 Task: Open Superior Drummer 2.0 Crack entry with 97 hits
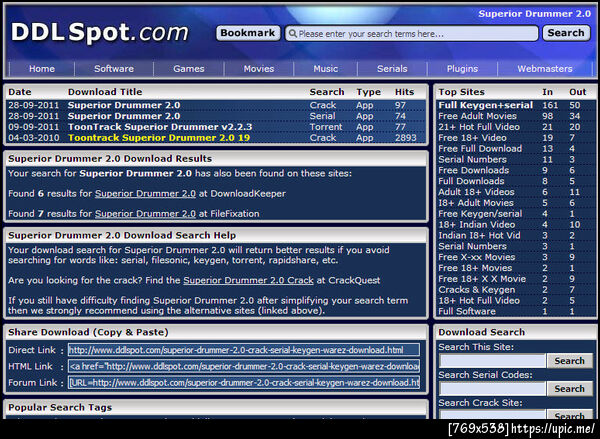click(x=124, y=105)
